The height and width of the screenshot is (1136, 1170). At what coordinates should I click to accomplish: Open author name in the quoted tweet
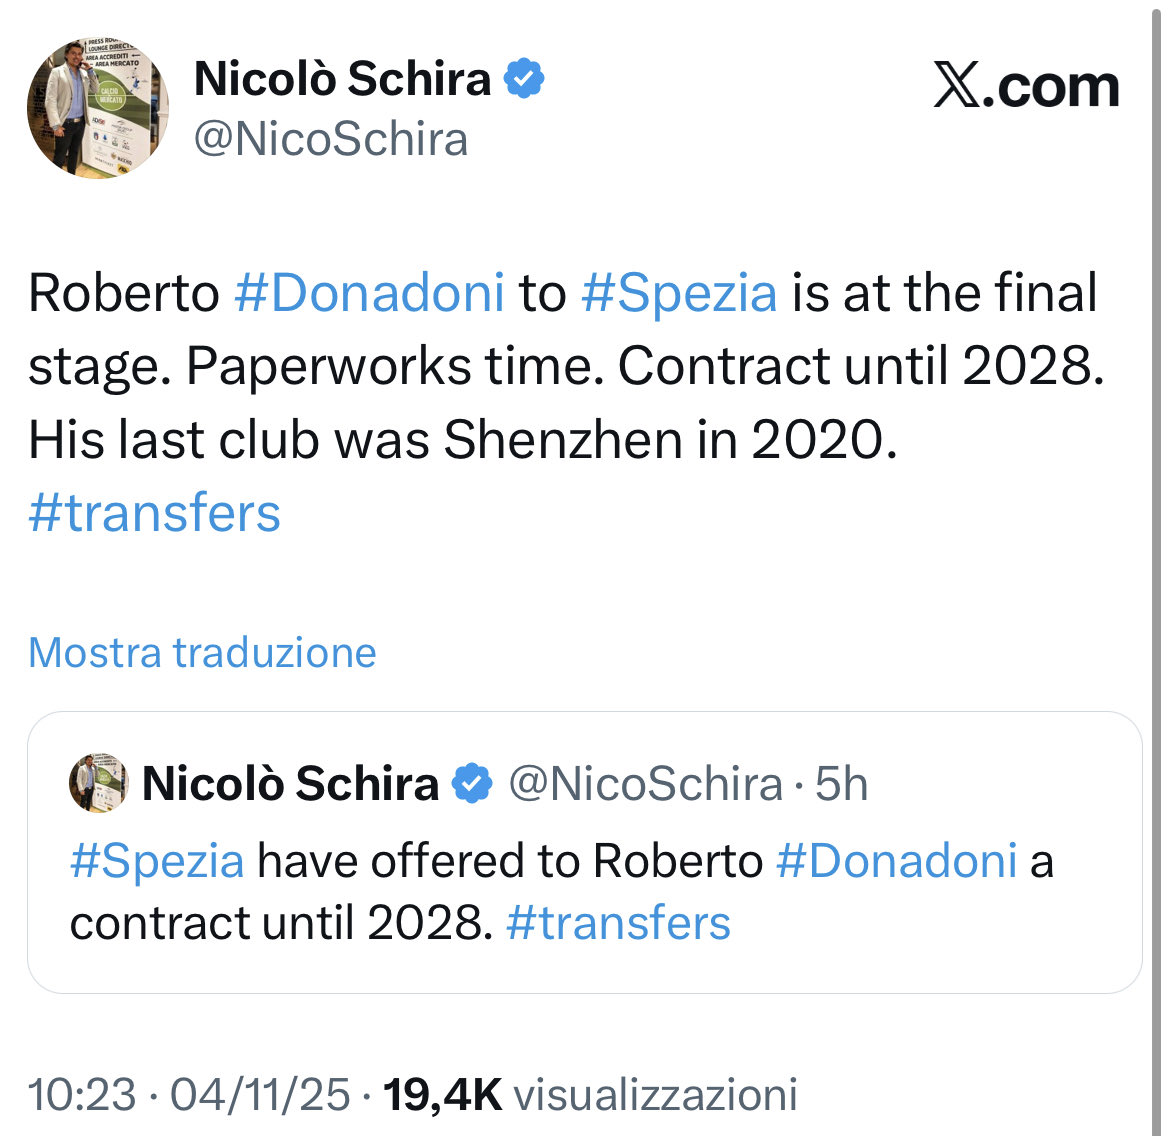pyautogui.click(x=290, y=784)
